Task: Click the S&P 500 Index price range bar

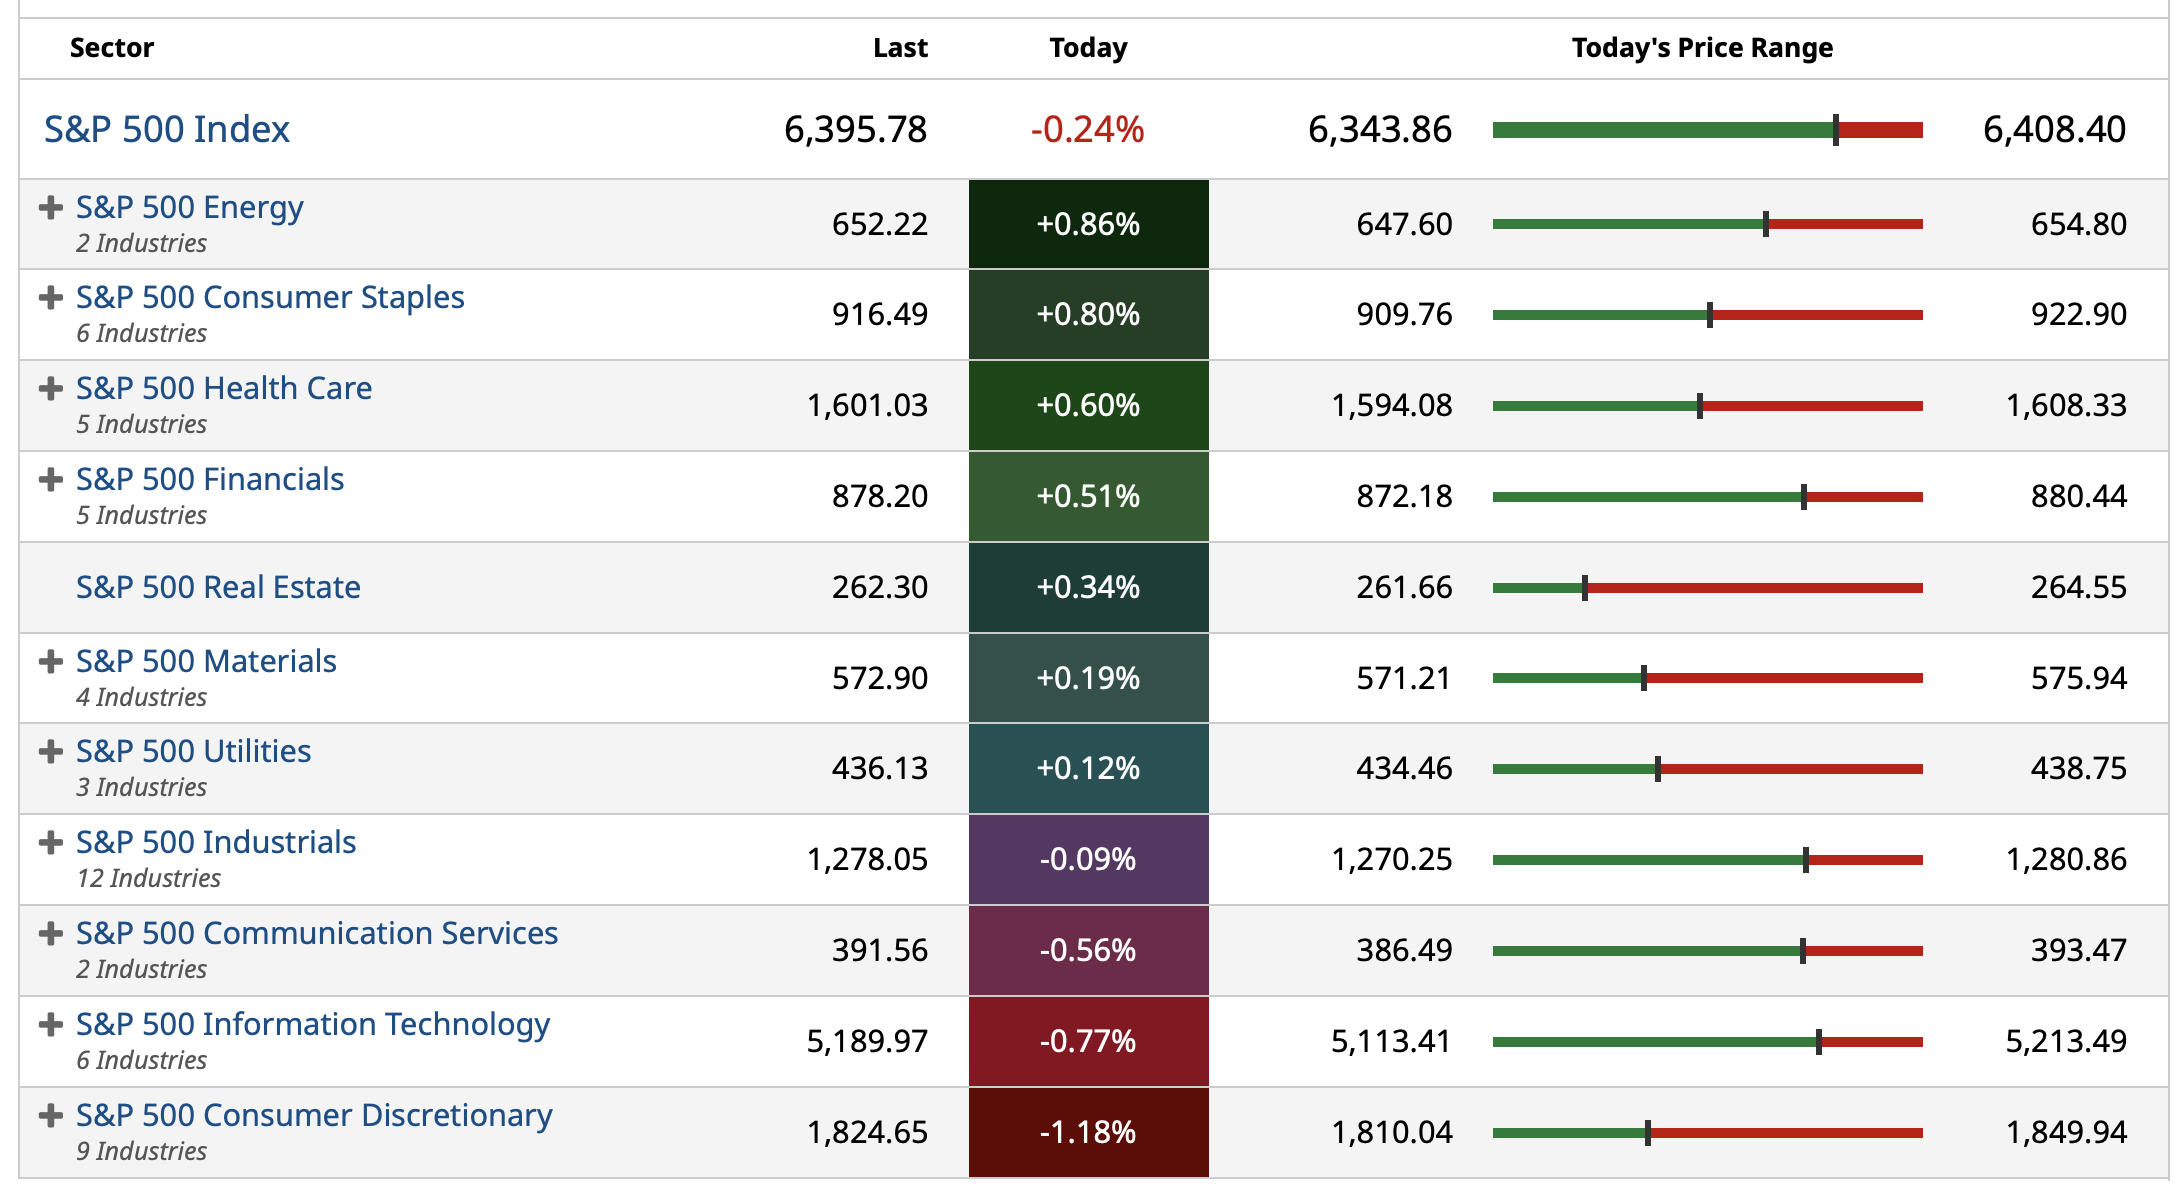Action: pyautogui.click(x=1707, y=130)
